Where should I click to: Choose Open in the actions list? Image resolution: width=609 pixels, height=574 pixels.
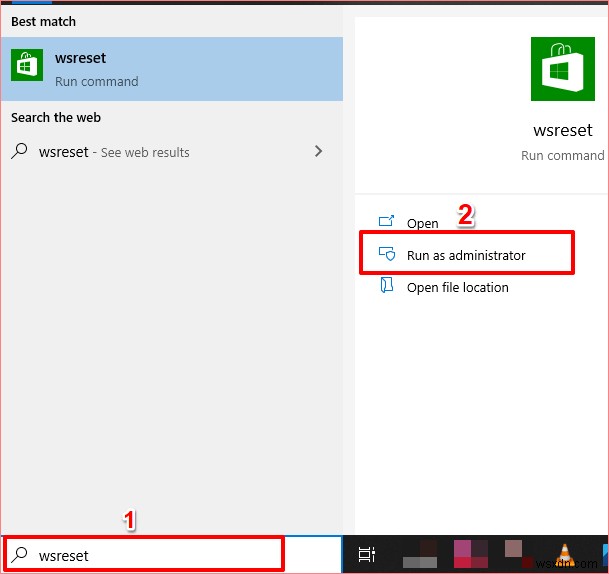click(x=423, y=223)
